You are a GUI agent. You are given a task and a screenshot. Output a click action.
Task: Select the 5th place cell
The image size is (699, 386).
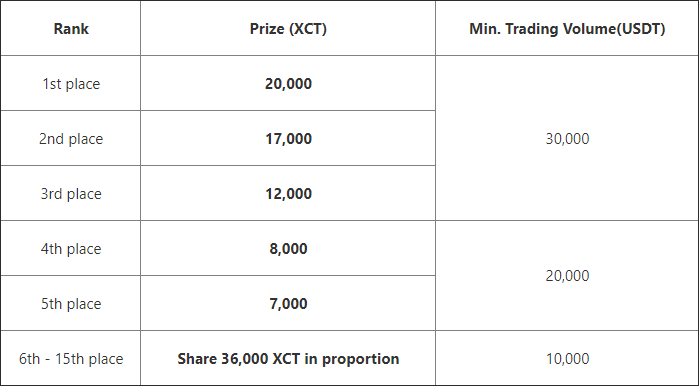pyautogui.click(x=71, y=304)
